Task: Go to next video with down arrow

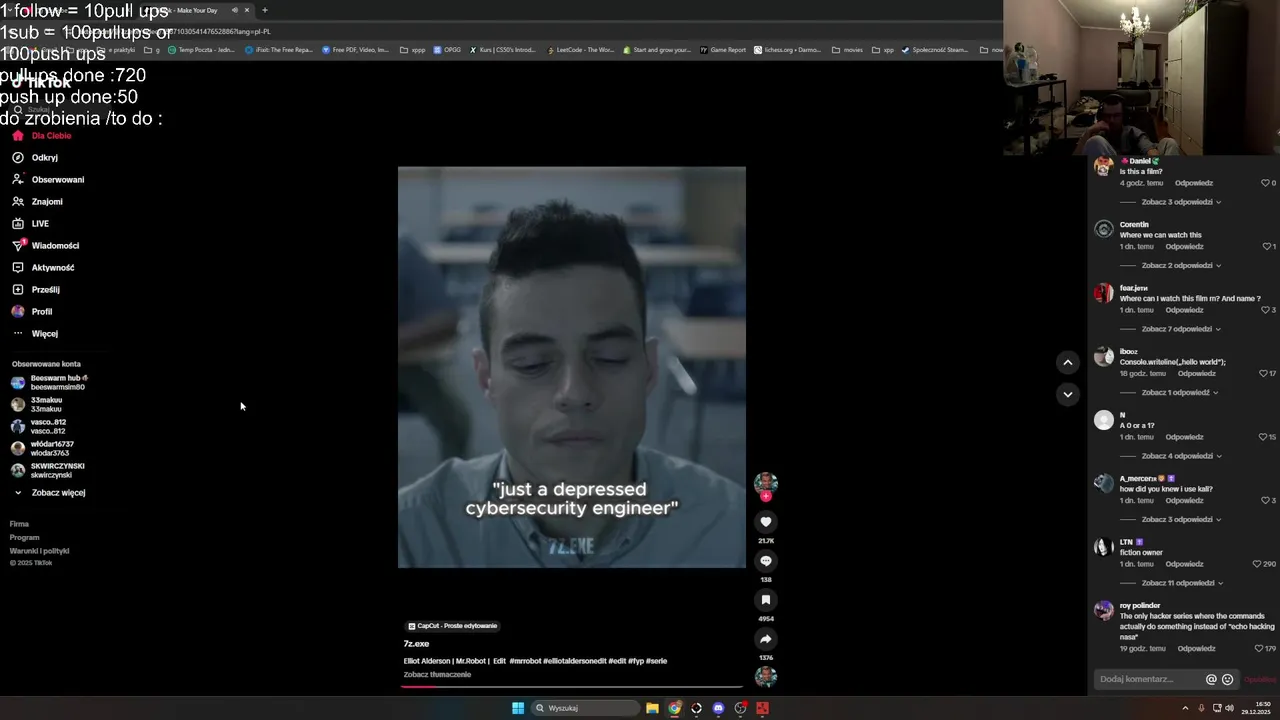Action: pos(1068,394)
